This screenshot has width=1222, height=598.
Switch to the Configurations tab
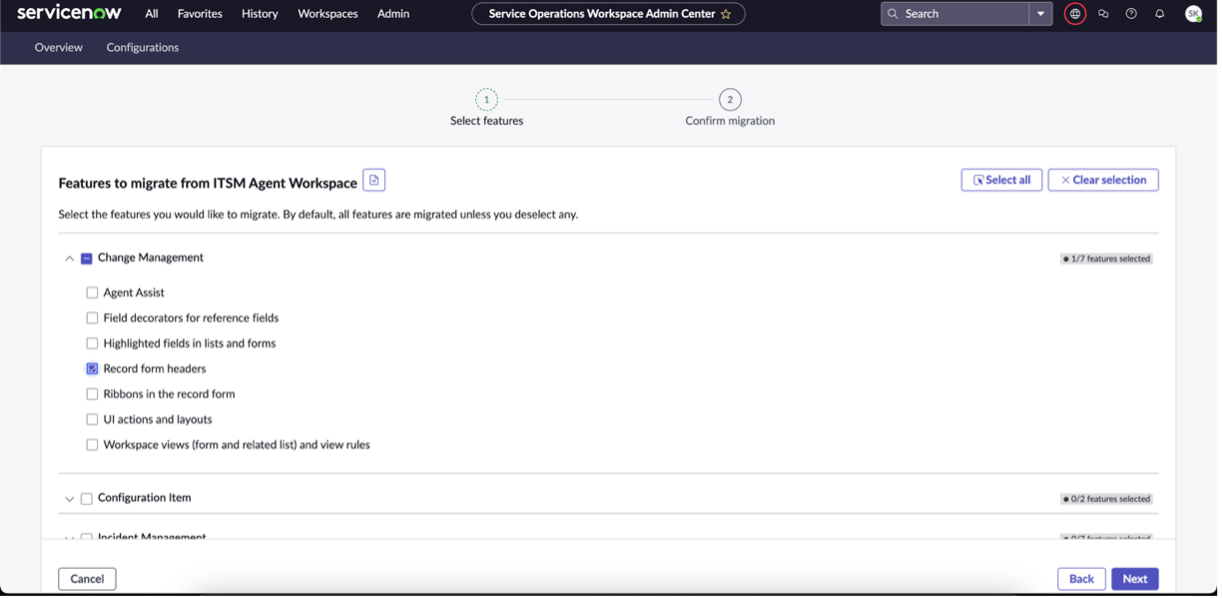click(143, 48)
